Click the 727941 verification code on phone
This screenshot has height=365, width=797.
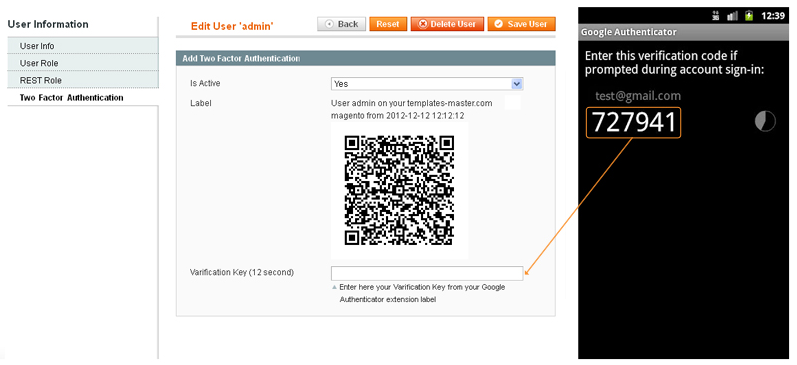[x=633, y=123]
